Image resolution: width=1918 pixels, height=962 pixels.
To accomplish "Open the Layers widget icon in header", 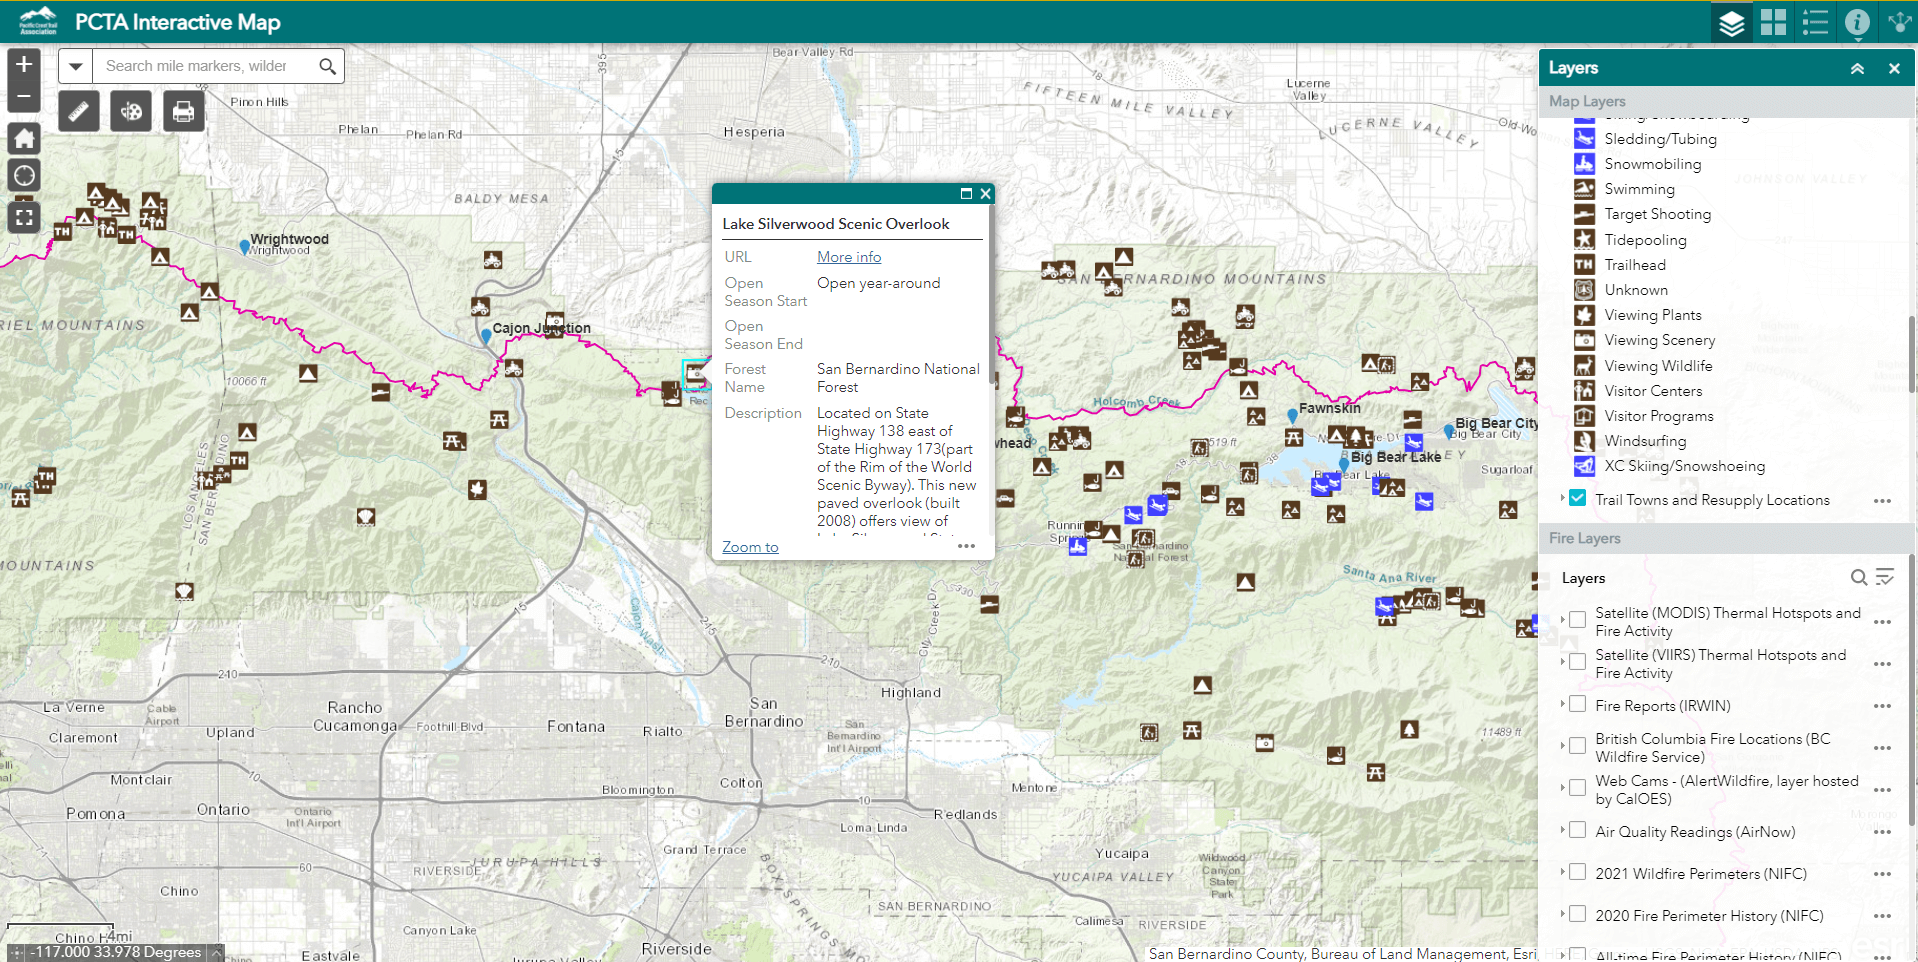I will [1731, 22].
